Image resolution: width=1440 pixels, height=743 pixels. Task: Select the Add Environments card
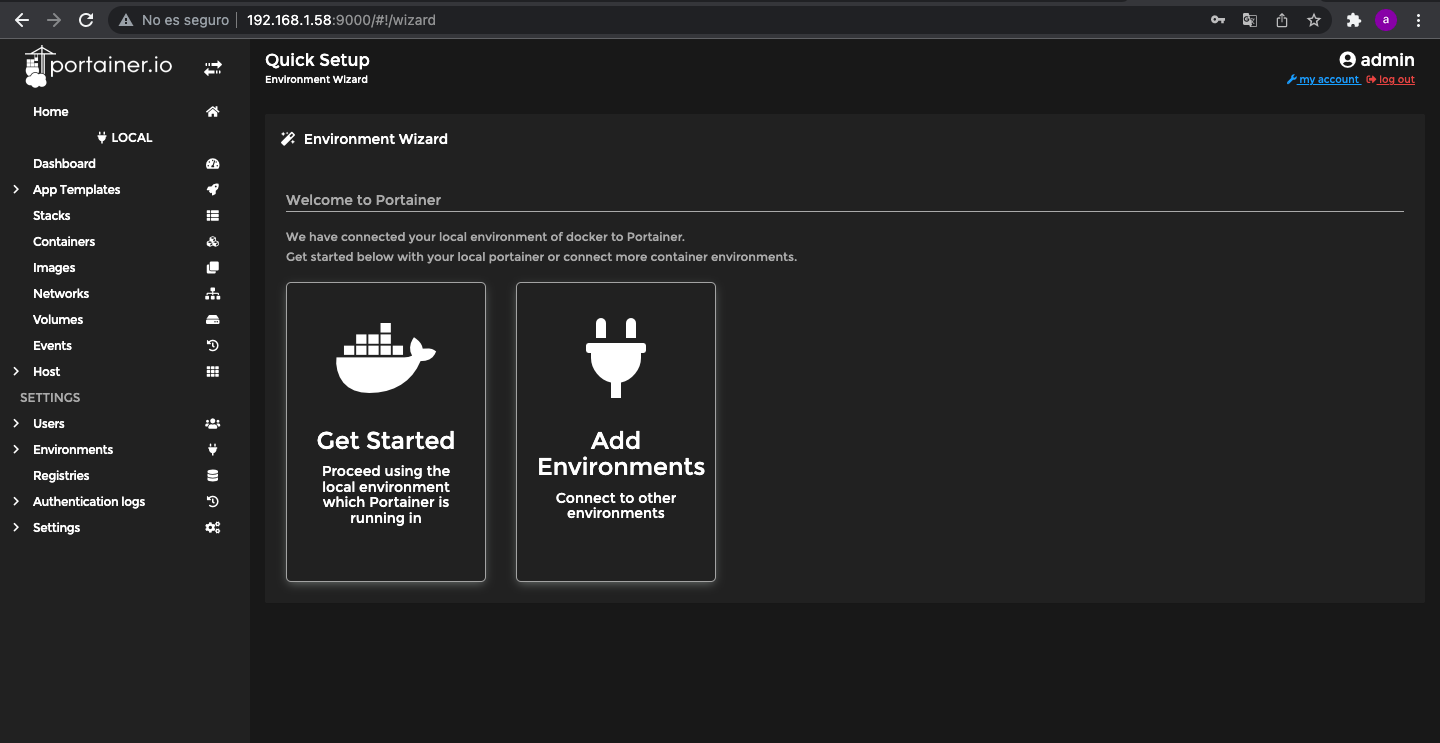pos(616,432)
